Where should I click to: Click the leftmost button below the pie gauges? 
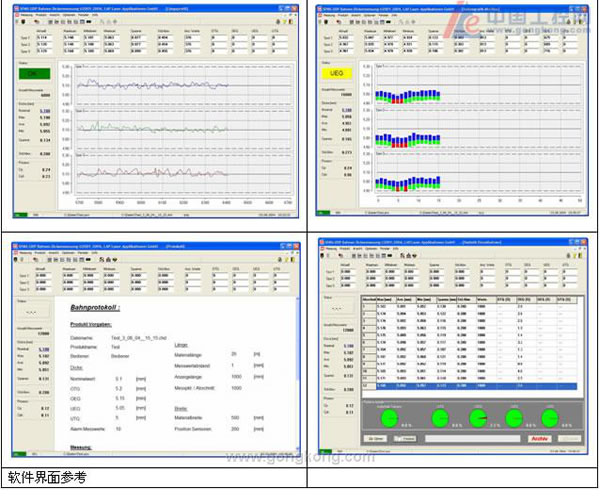(375, 438)
